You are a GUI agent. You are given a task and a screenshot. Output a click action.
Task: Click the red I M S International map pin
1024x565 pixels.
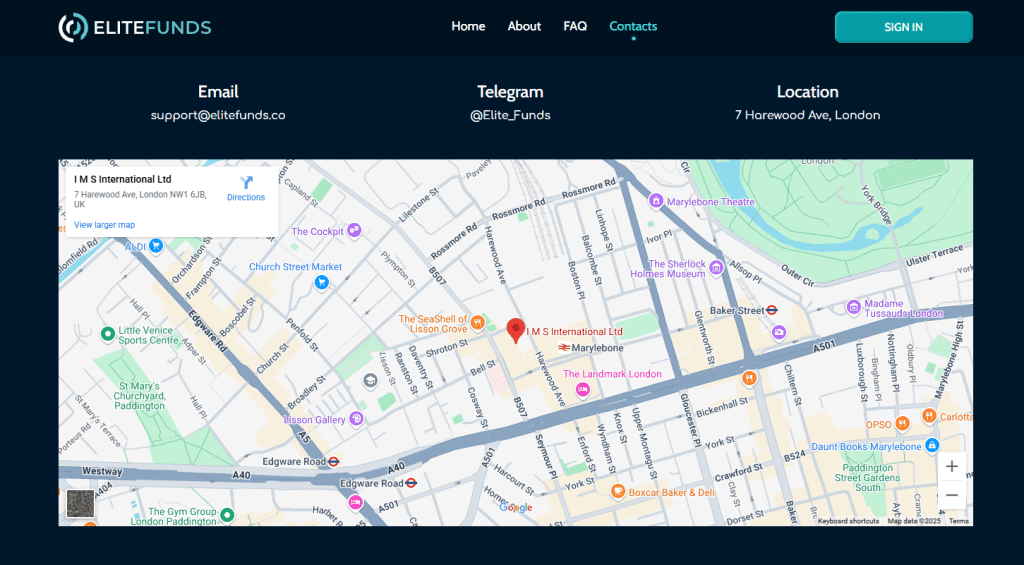click(x=516, y=330)
